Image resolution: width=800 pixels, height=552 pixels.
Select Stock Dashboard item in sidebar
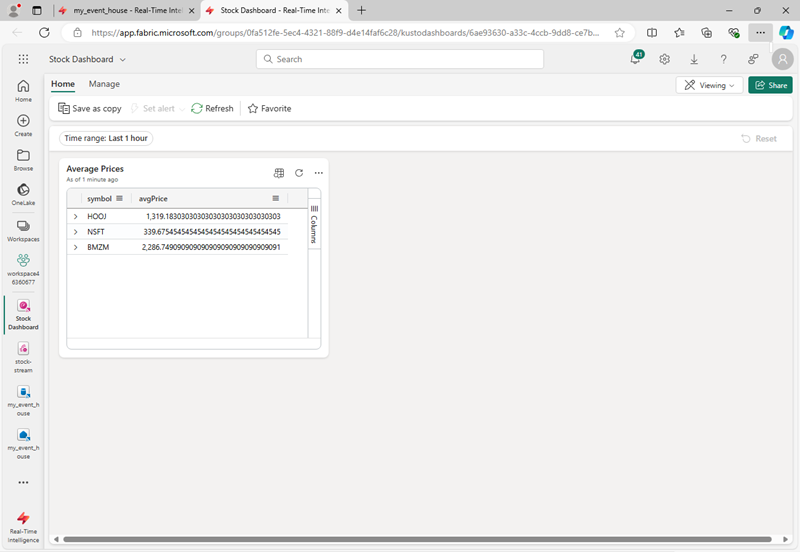tap(23, 315)
